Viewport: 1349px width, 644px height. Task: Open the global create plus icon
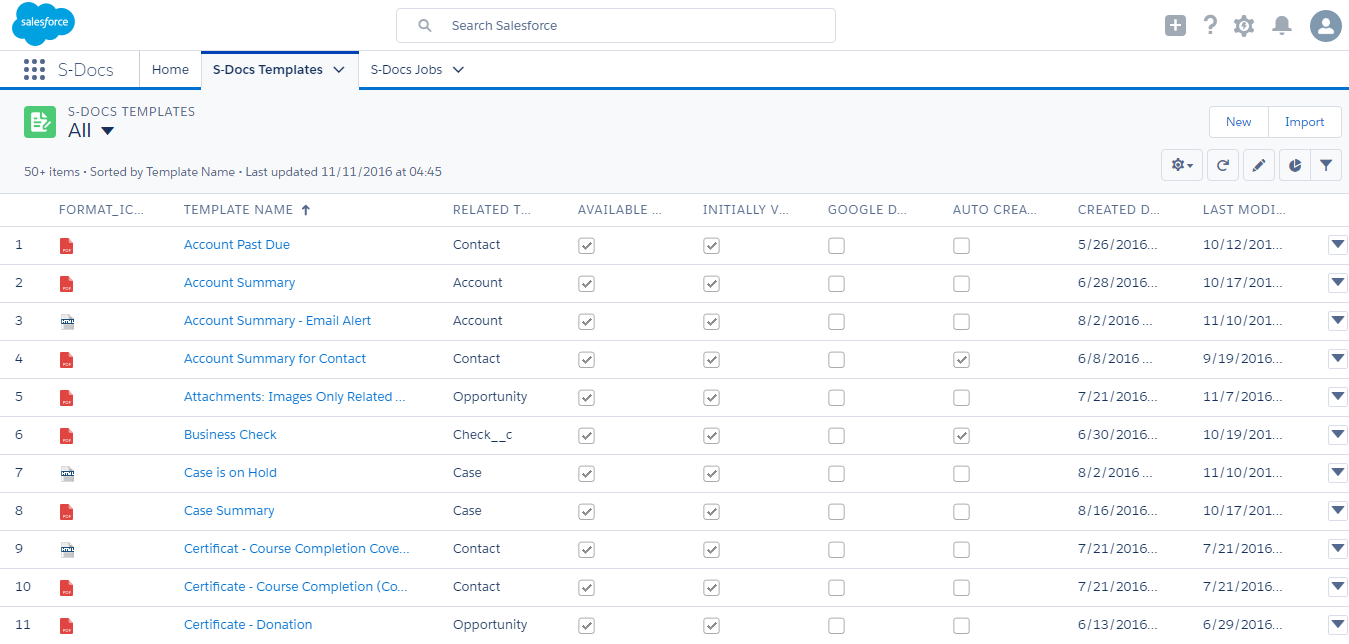click(x=1175, y=26)
